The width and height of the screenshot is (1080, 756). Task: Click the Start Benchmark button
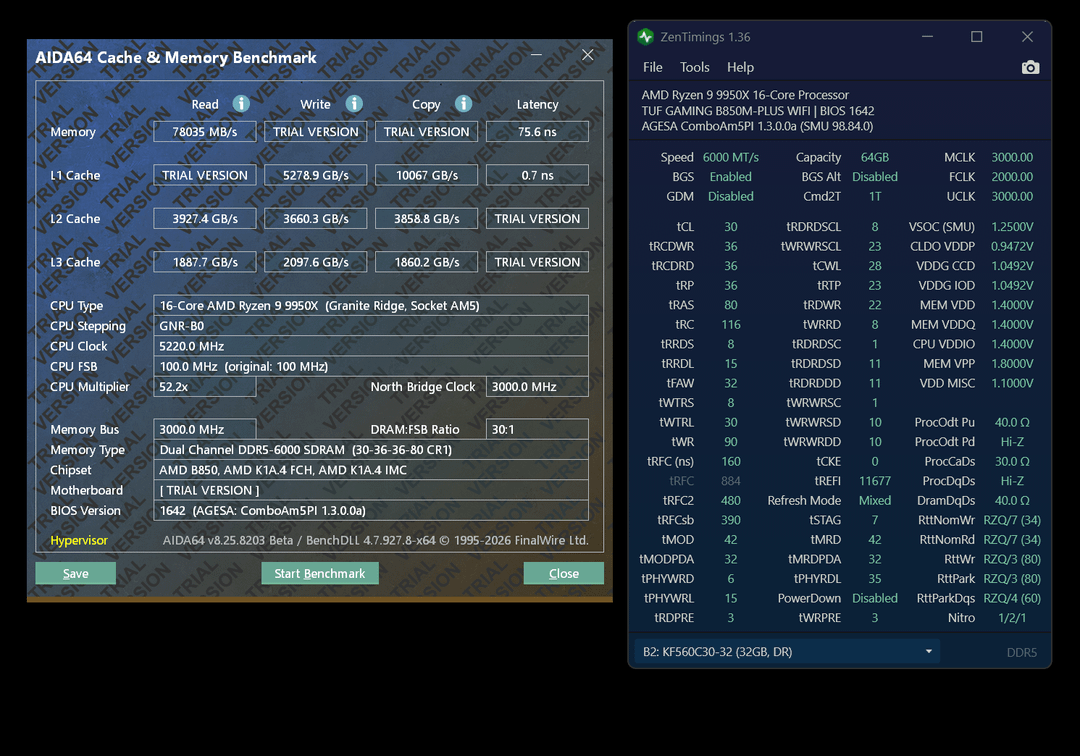[320, 573]
